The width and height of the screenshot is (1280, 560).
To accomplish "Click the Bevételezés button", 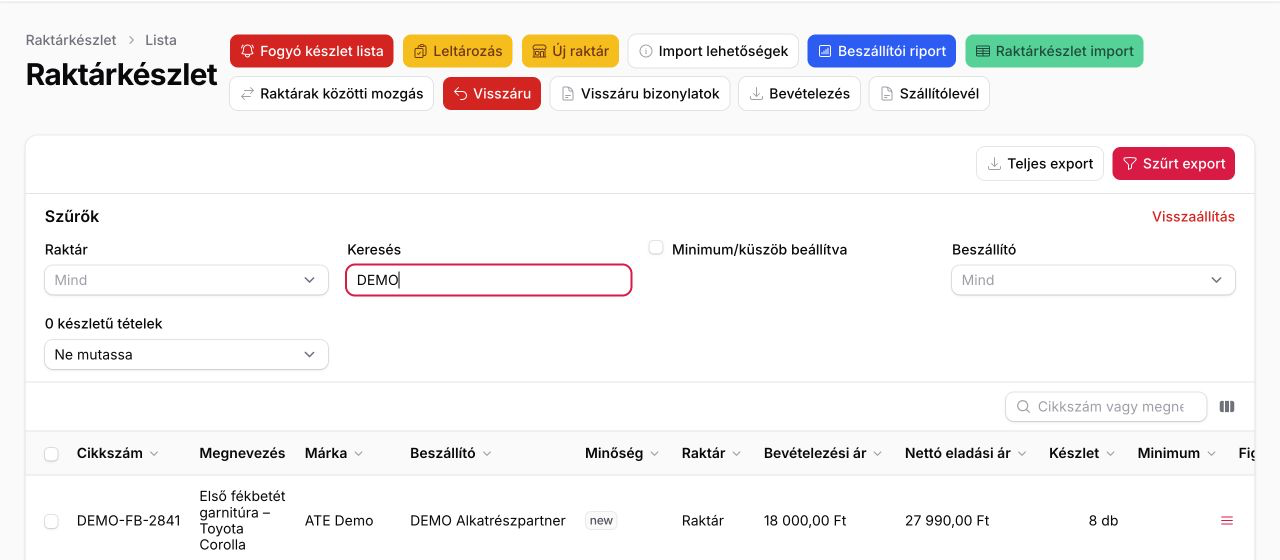I will click(x=799, y=94).
